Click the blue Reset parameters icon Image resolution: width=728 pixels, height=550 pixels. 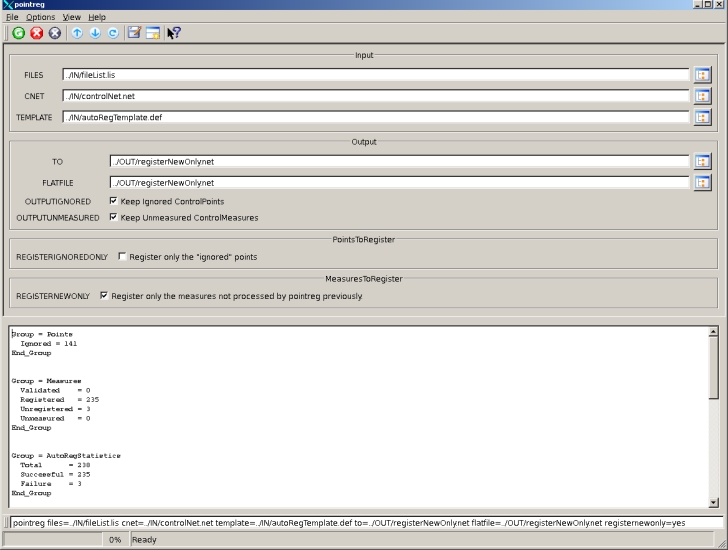pos(113,33)
